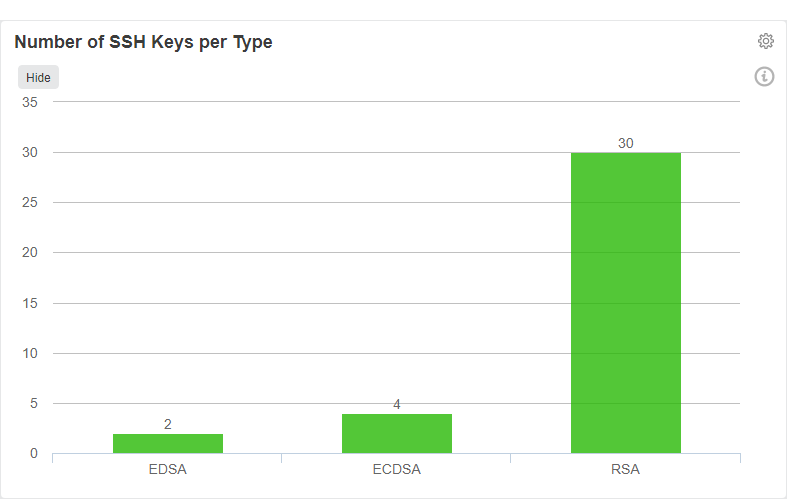Click the value label 4 above ECDSA
Image resolution: width=787 pixels, height=499 pixels.
pyautogui.click(x=397, y=405)
